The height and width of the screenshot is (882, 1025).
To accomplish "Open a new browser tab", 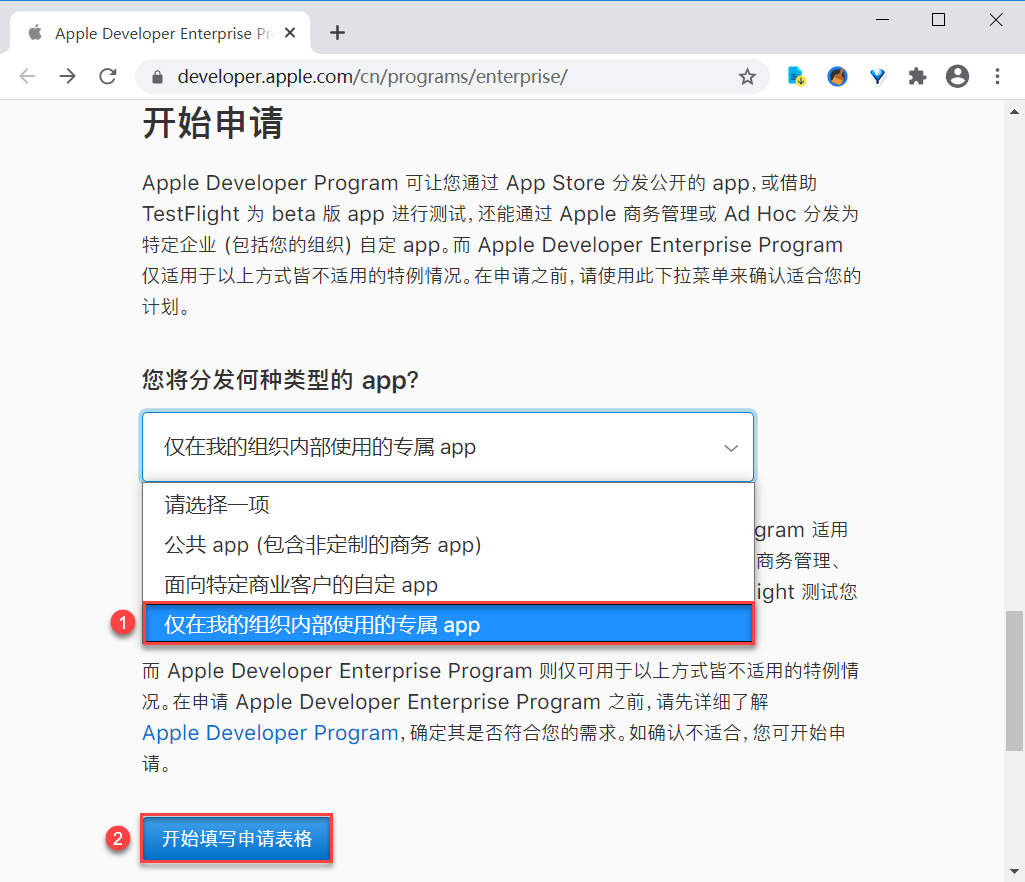I will point(337,33).
